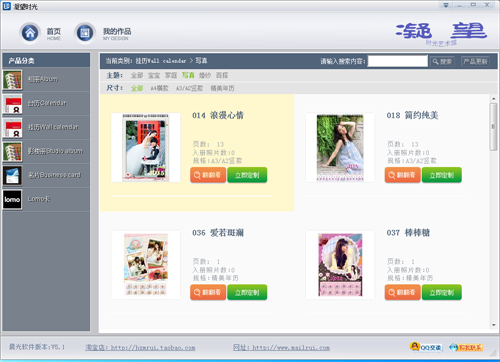Open the Lomo card category icon
This screenshot has width=500, height=362.
(12, 200)
